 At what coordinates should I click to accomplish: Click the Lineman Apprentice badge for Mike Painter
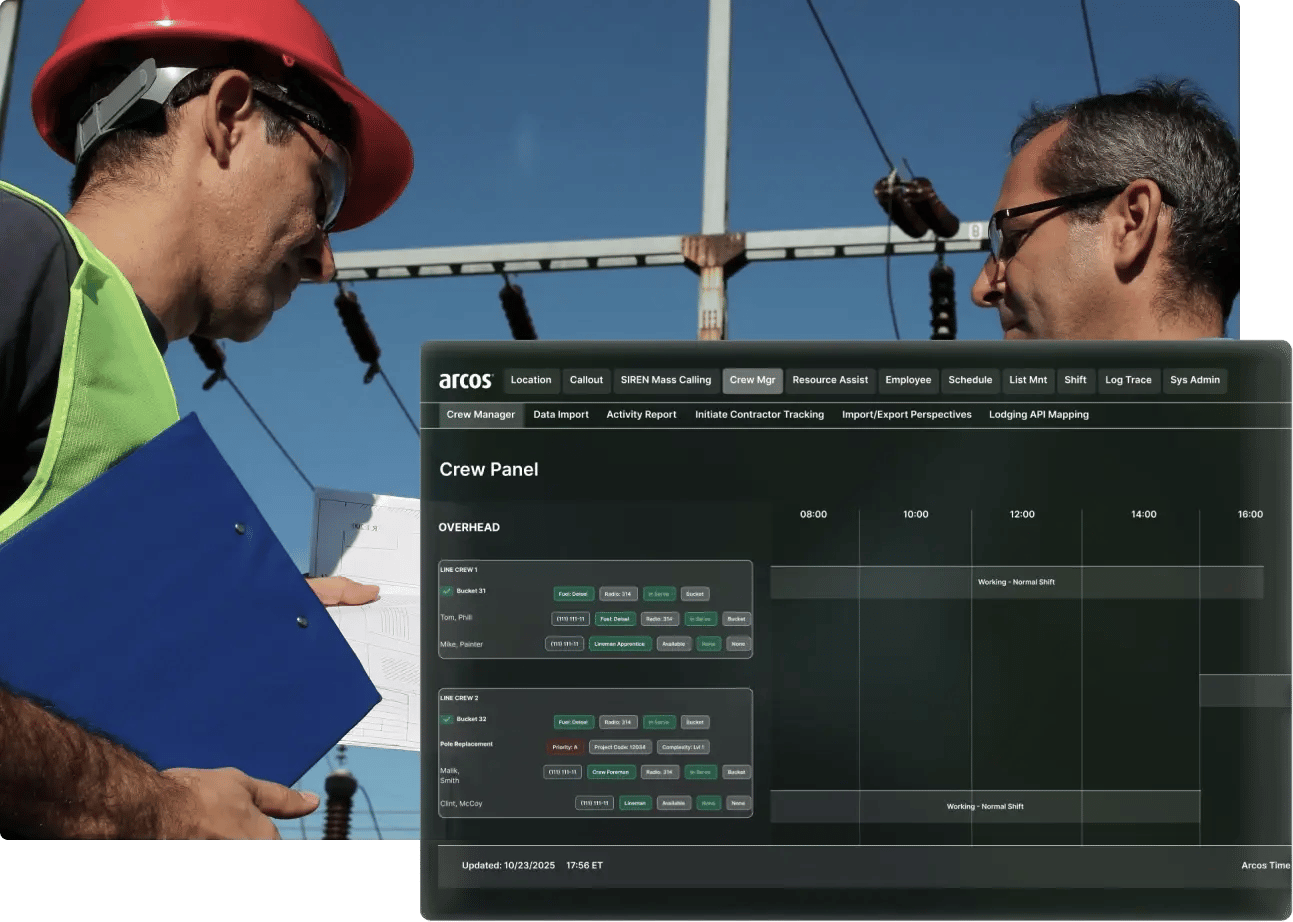(x=620, y=644)
